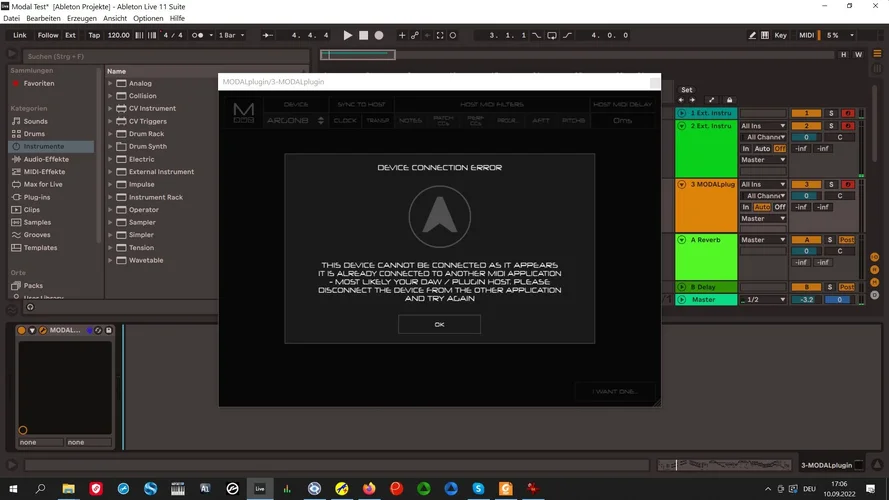Click the Tap tempo button
The width and height of the screenshot is (889, 500).
94,35
